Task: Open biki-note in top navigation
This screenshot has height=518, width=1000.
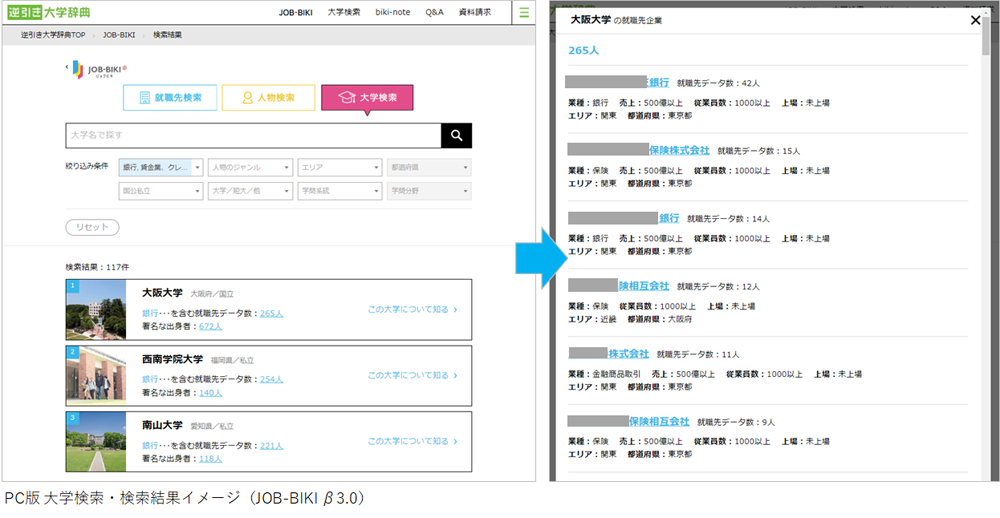Action: [393, 12]
